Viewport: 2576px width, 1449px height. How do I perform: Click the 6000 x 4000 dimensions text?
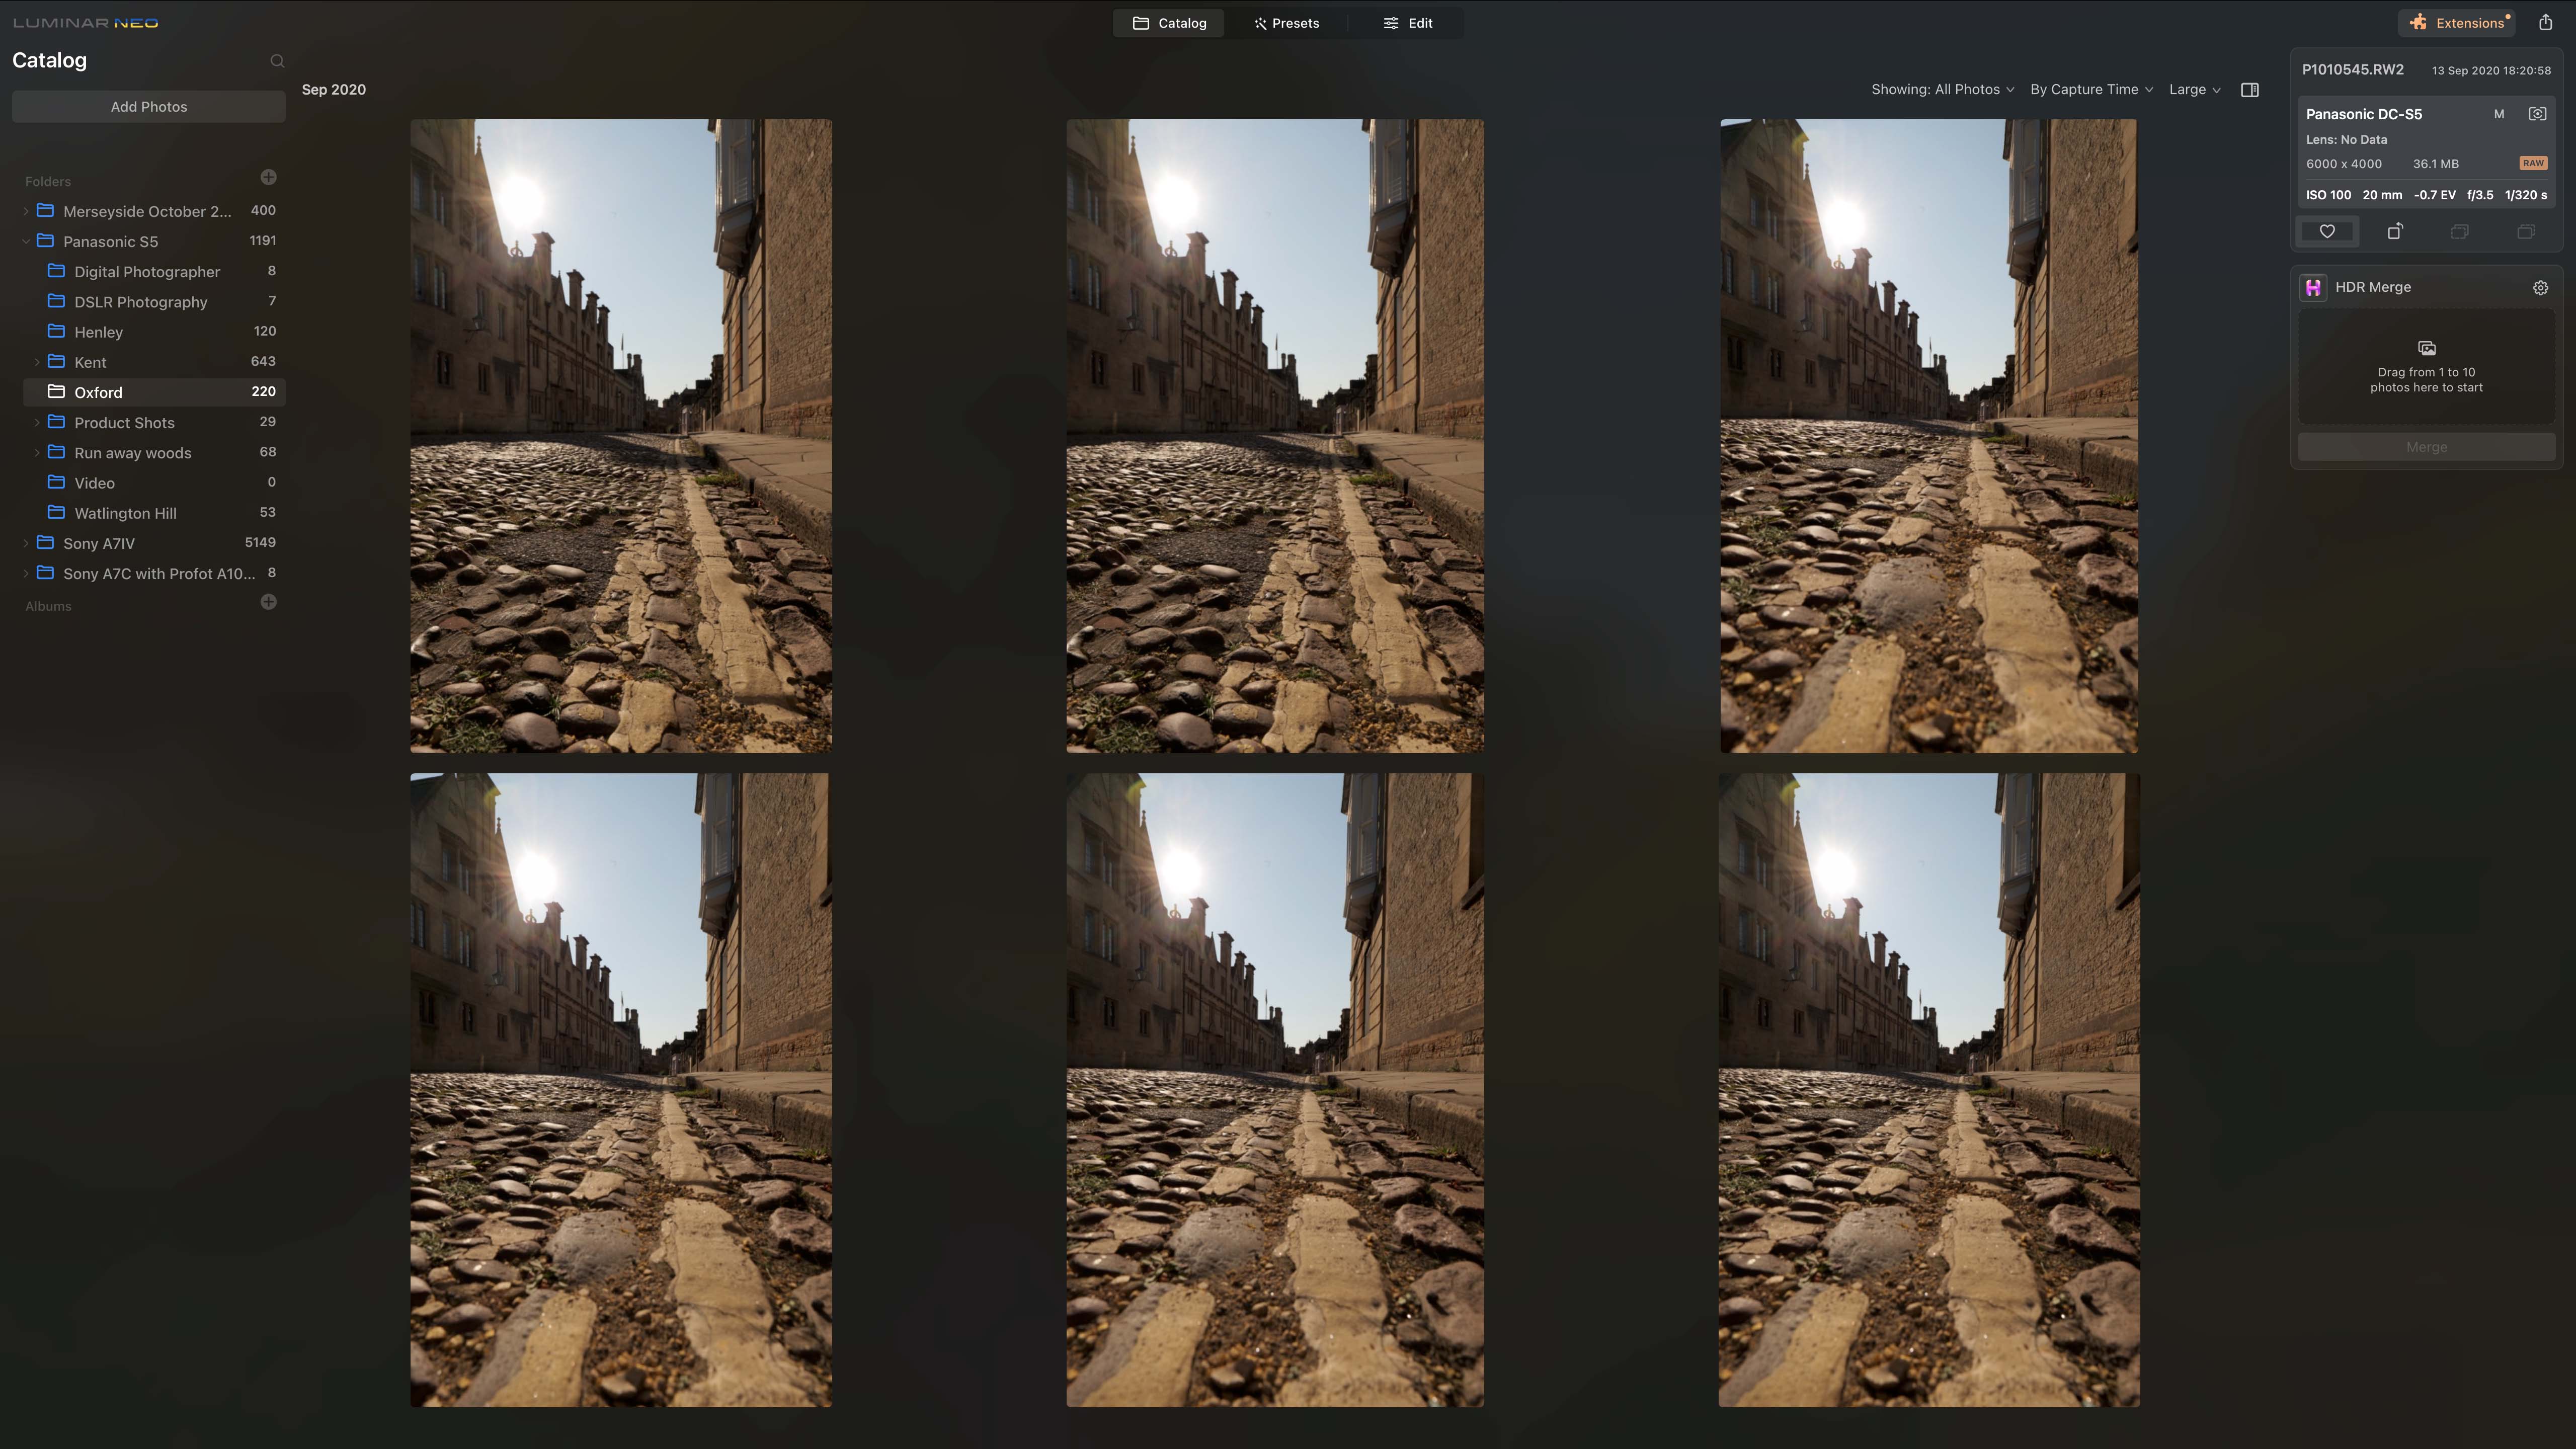click(x=2343, y=164)
